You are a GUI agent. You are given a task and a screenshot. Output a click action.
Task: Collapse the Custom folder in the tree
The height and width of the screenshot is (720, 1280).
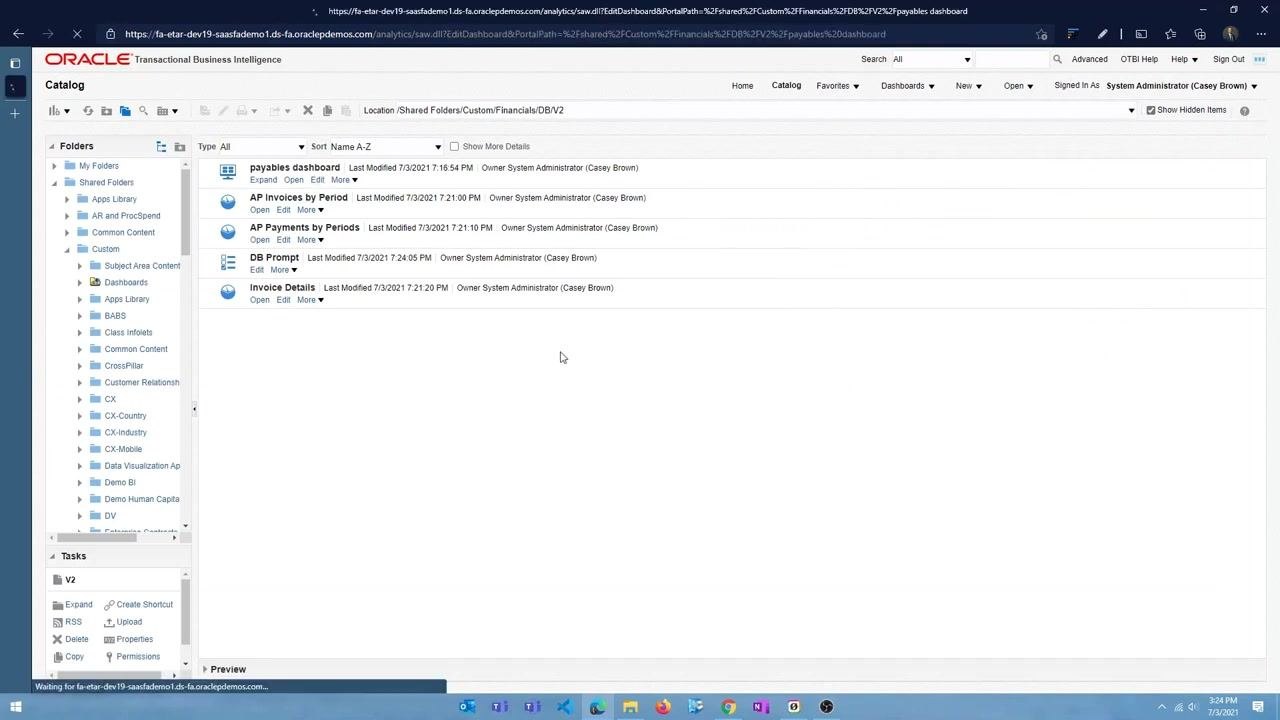(x=67, y=249)
